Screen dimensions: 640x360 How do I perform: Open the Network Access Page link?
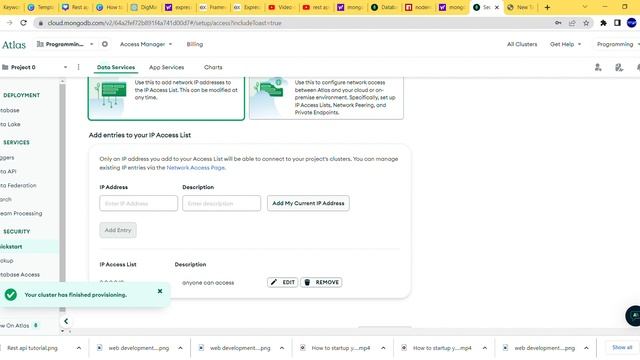pos(195,168)
